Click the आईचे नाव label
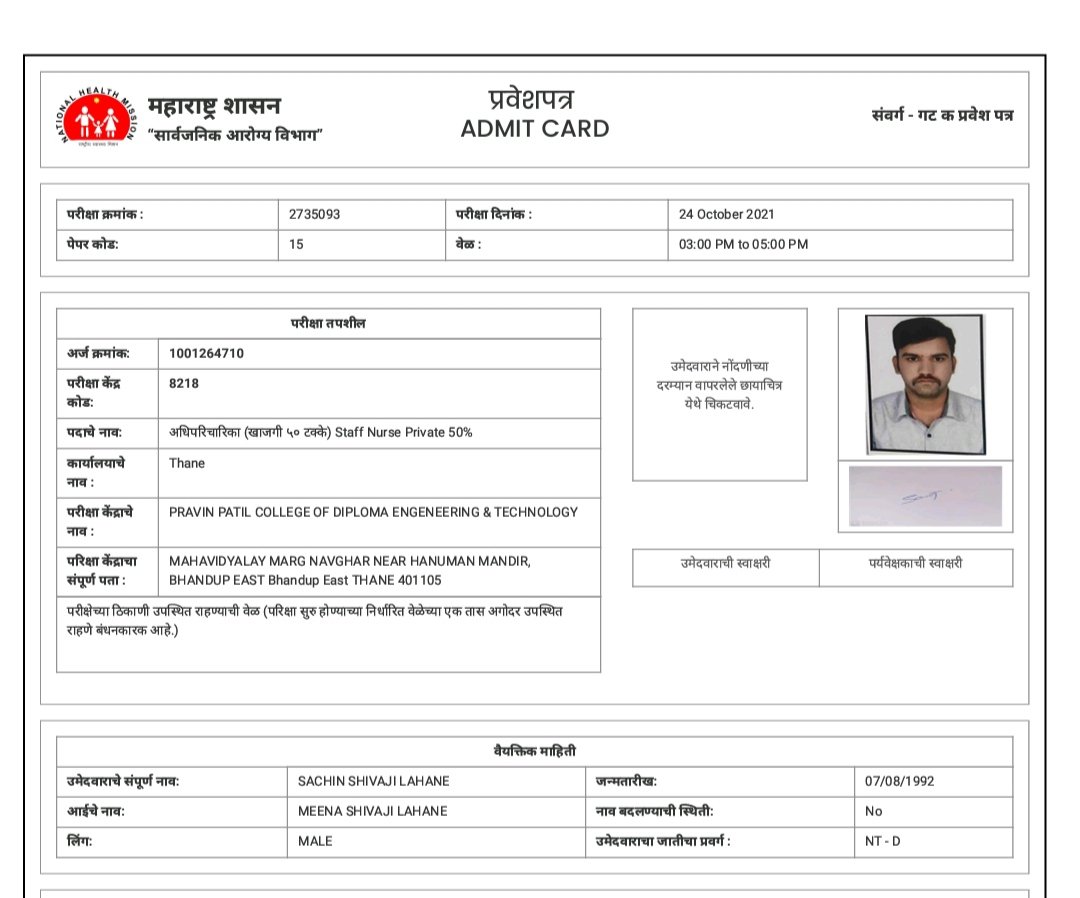The width and height of the screenshot is (1080, 898). [96, 811]
